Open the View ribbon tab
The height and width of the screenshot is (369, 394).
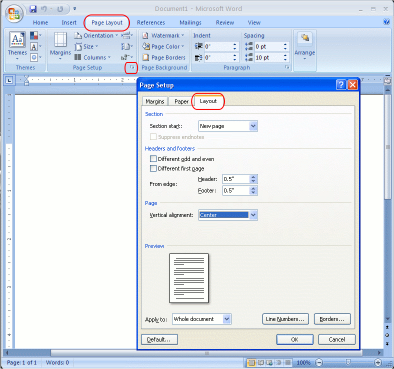coord(254,22)
